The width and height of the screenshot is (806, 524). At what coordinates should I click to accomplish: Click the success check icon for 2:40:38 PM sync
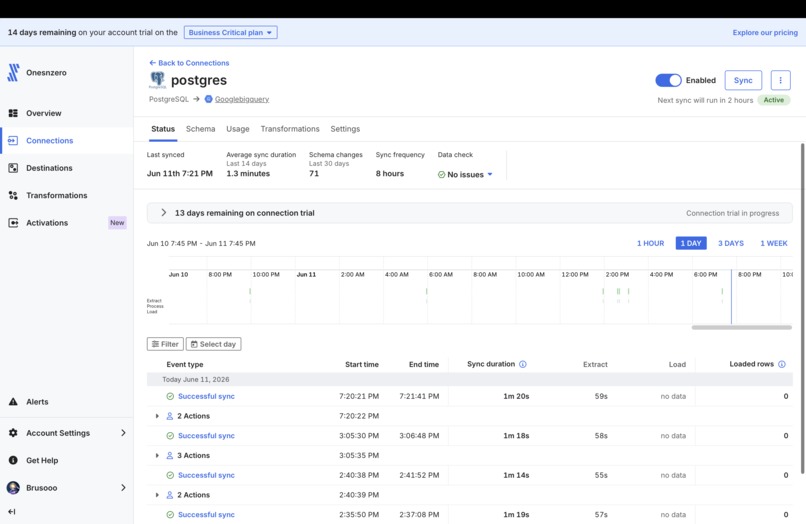coord(170,475)
